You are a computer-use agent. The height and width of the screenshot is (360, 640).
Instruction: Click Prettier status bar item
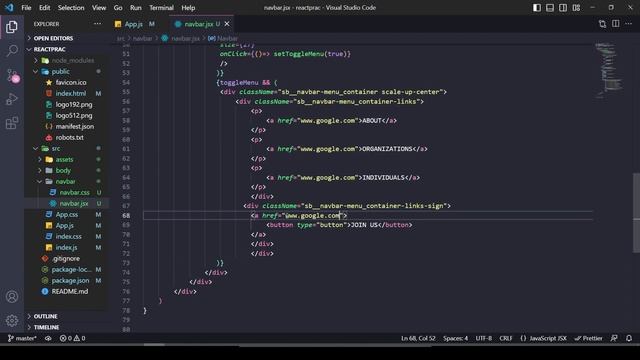(x=588, y=338)
